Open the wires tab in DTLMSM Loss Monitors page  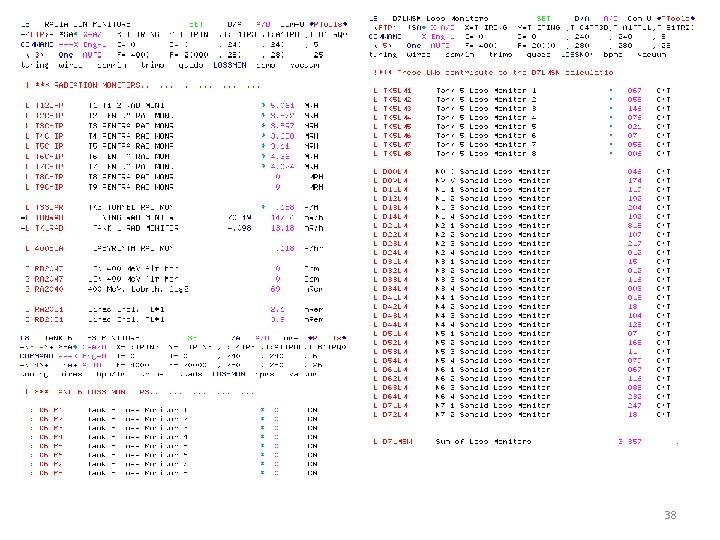(x=418, y=55)
